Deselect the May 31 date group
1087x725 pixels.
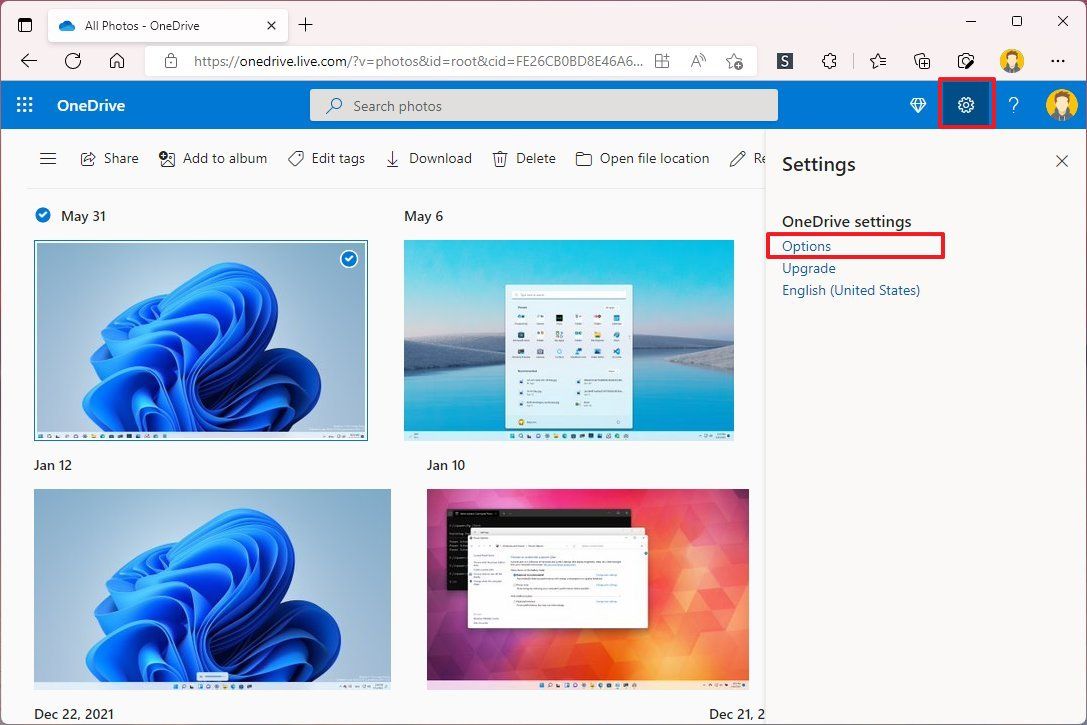tap(43, 214)
